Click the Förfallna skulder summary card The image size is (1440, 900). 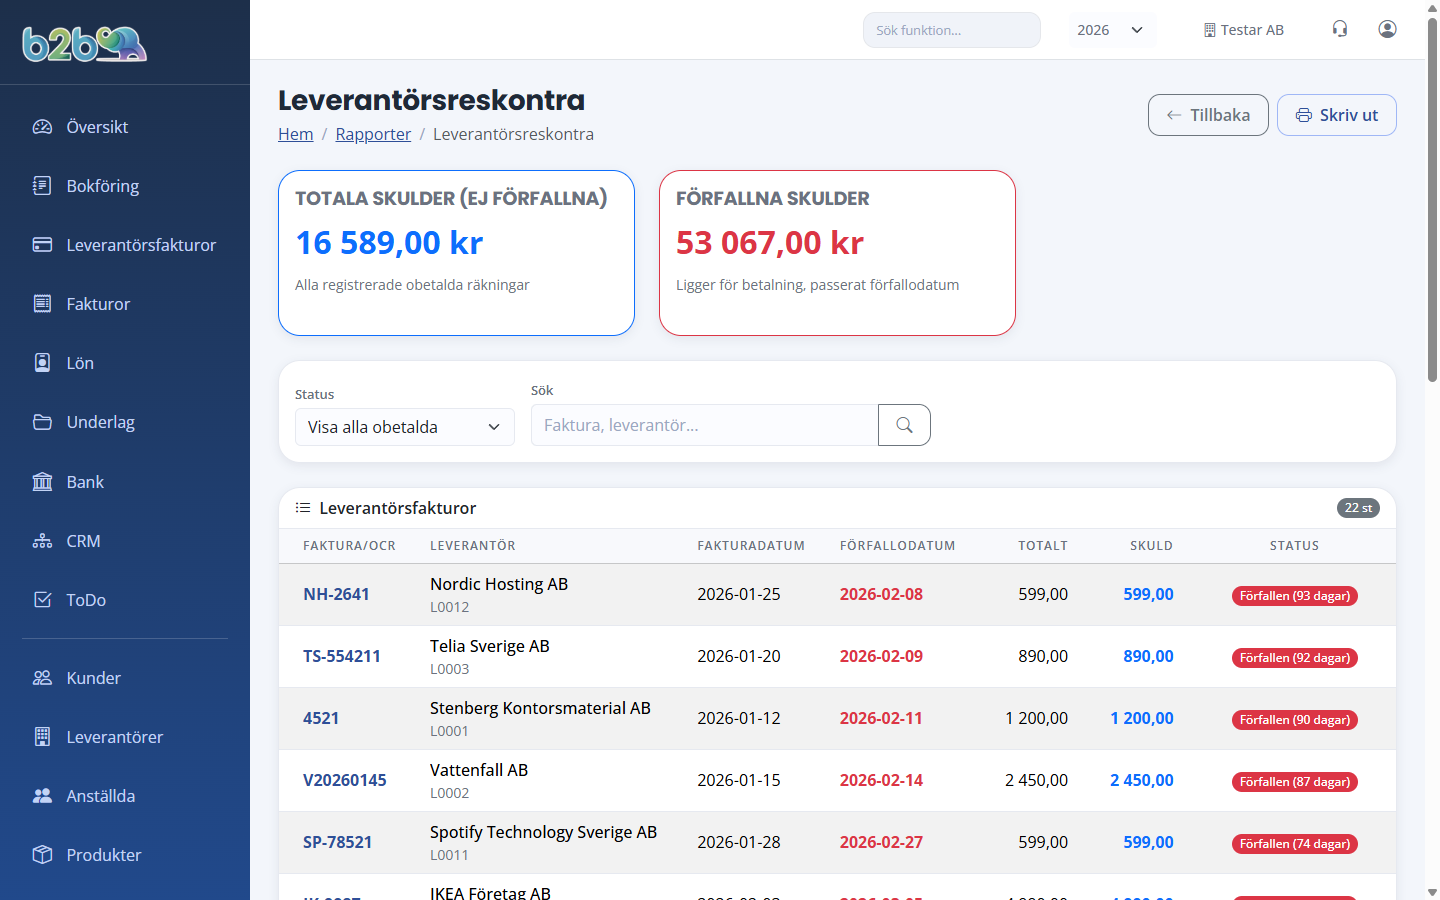[x=837, y=253]
